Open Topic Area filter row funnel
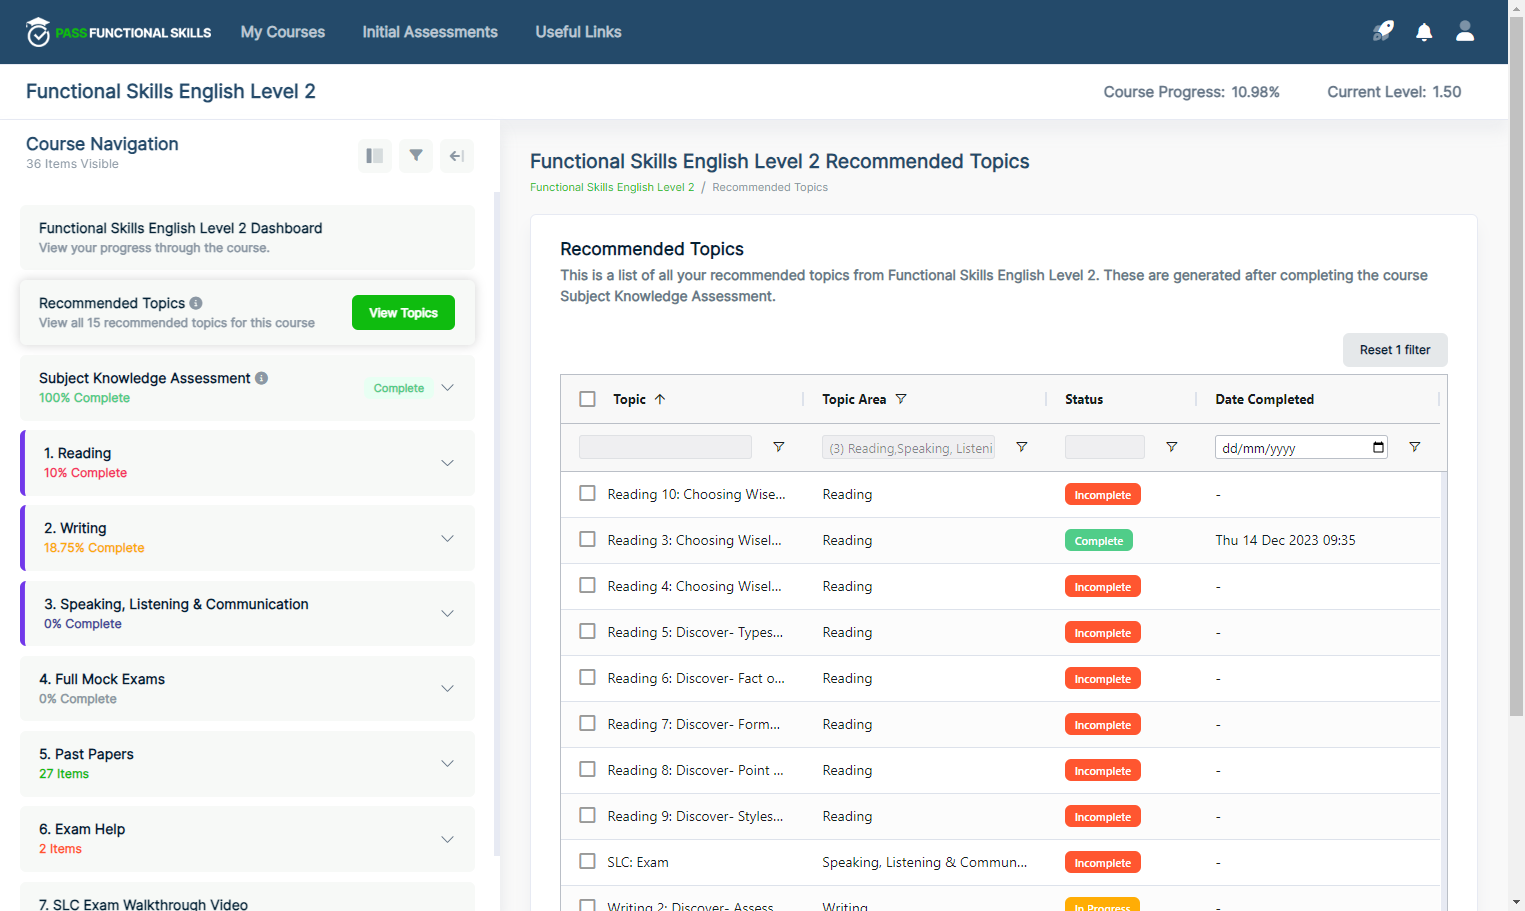Screen dimensions: 1525x911 coord(1022,447)
